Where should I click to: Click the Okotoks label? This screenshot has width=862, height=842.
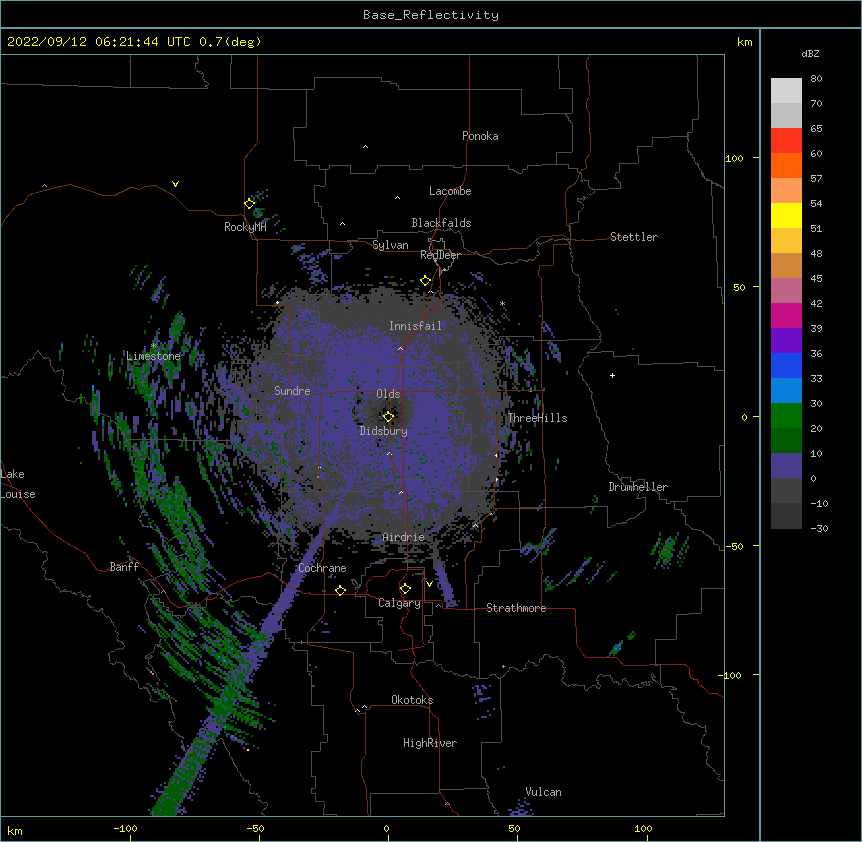point(412,700)
